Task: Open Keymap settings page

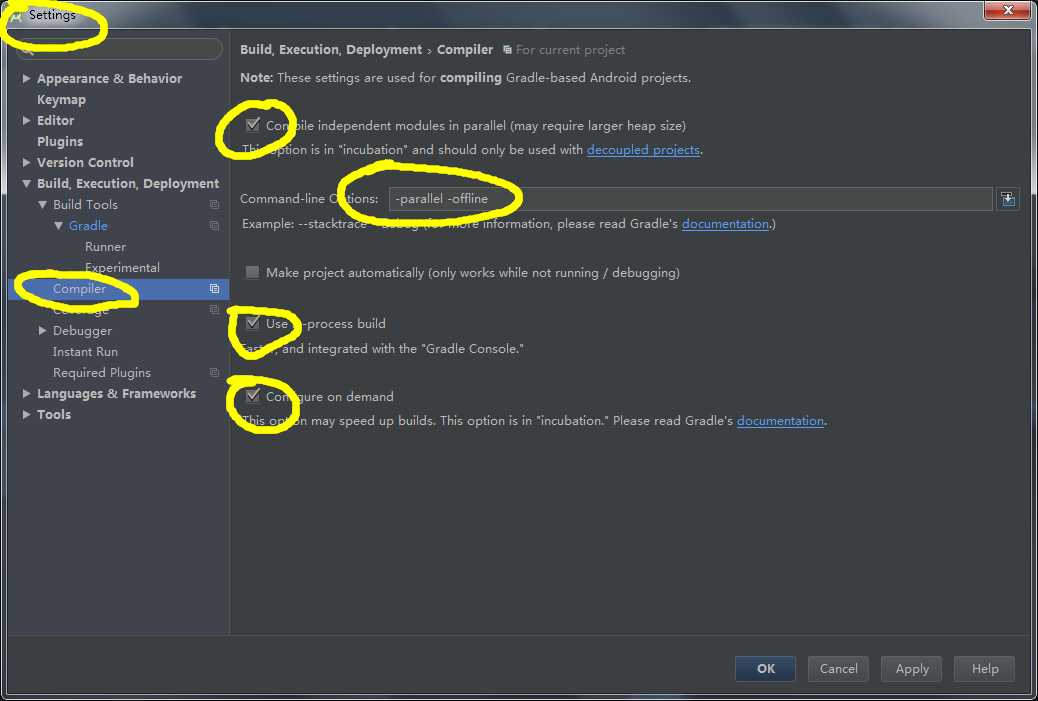Action: point(62,99)
